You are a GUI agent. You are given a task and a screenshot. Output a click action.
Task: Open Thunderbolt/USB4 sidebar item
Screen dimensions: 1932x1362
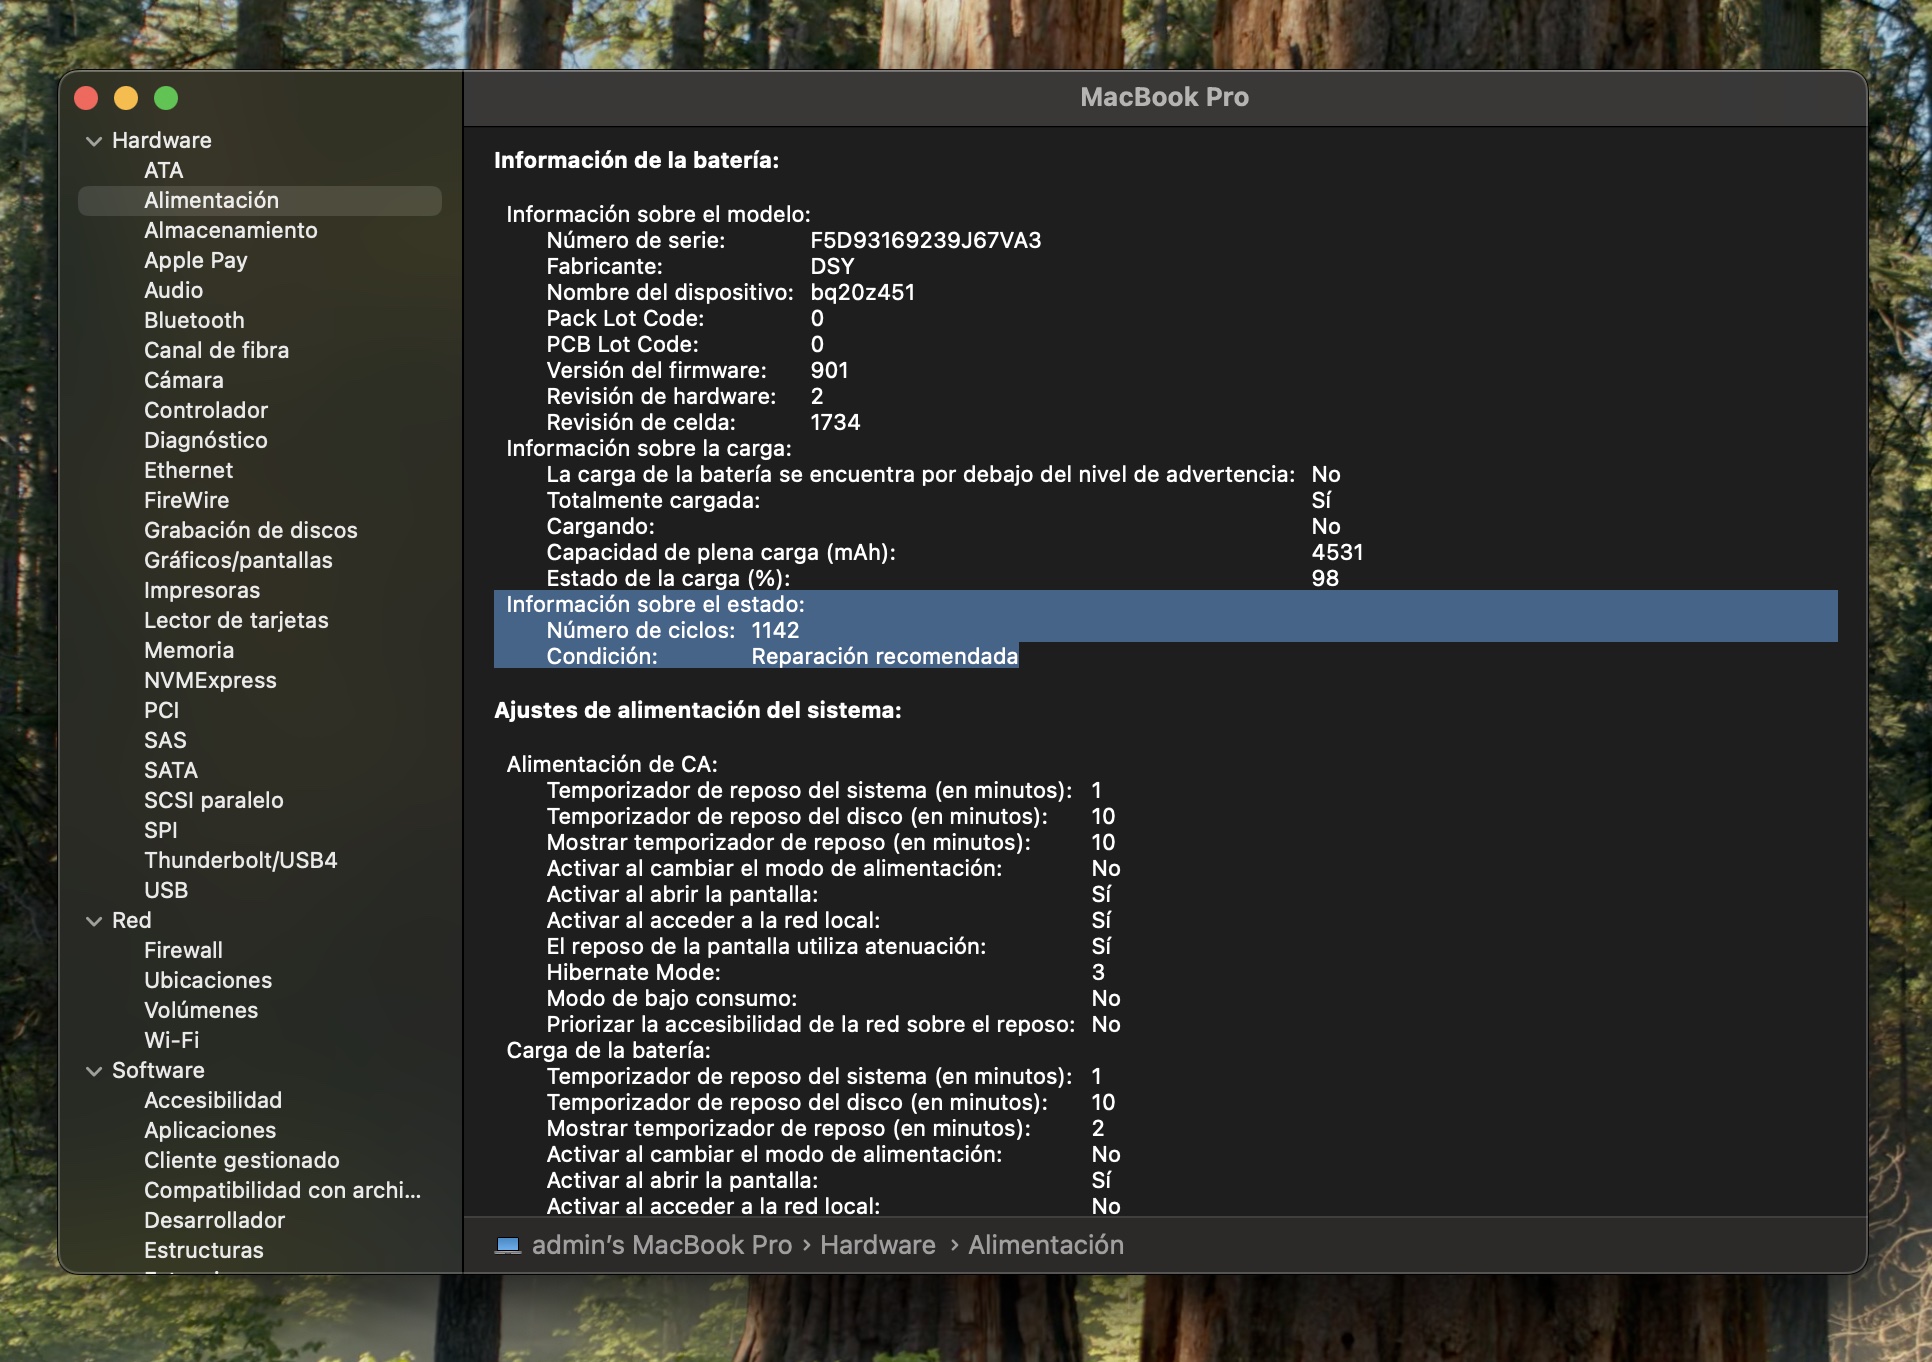coord(240,860)
